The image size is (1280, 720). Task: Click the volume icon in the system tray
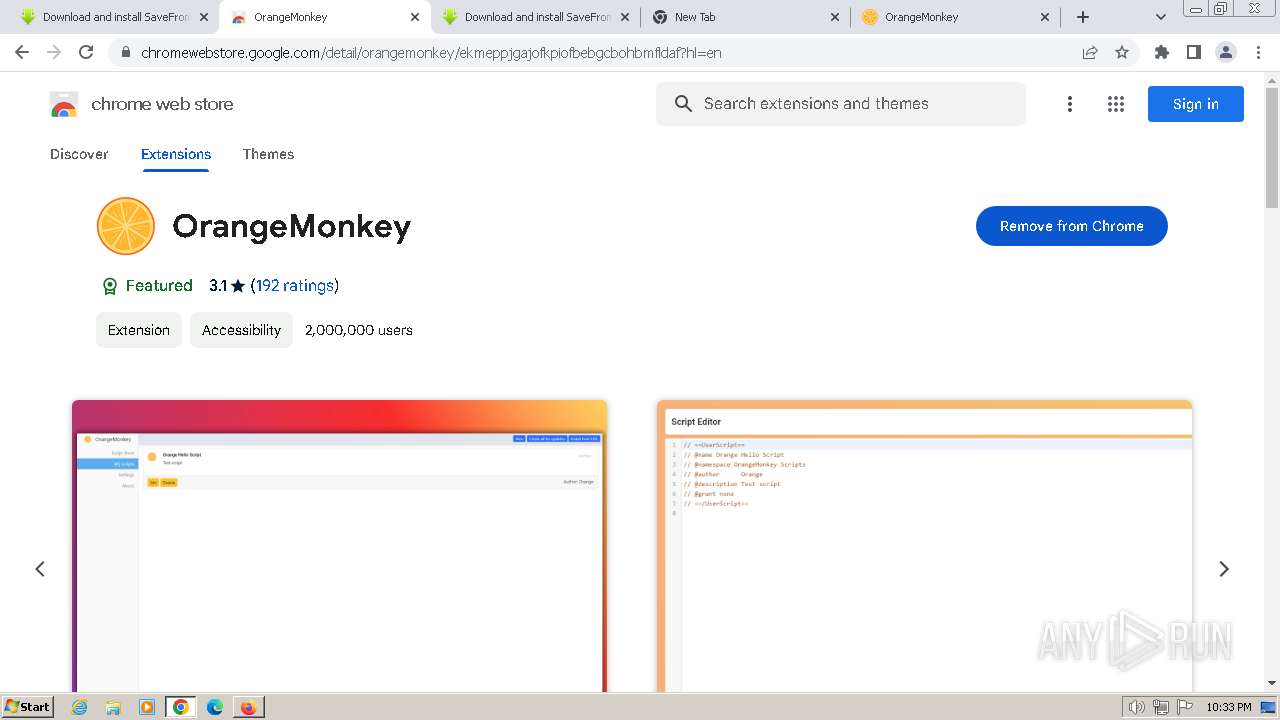tap(1136, 707)
